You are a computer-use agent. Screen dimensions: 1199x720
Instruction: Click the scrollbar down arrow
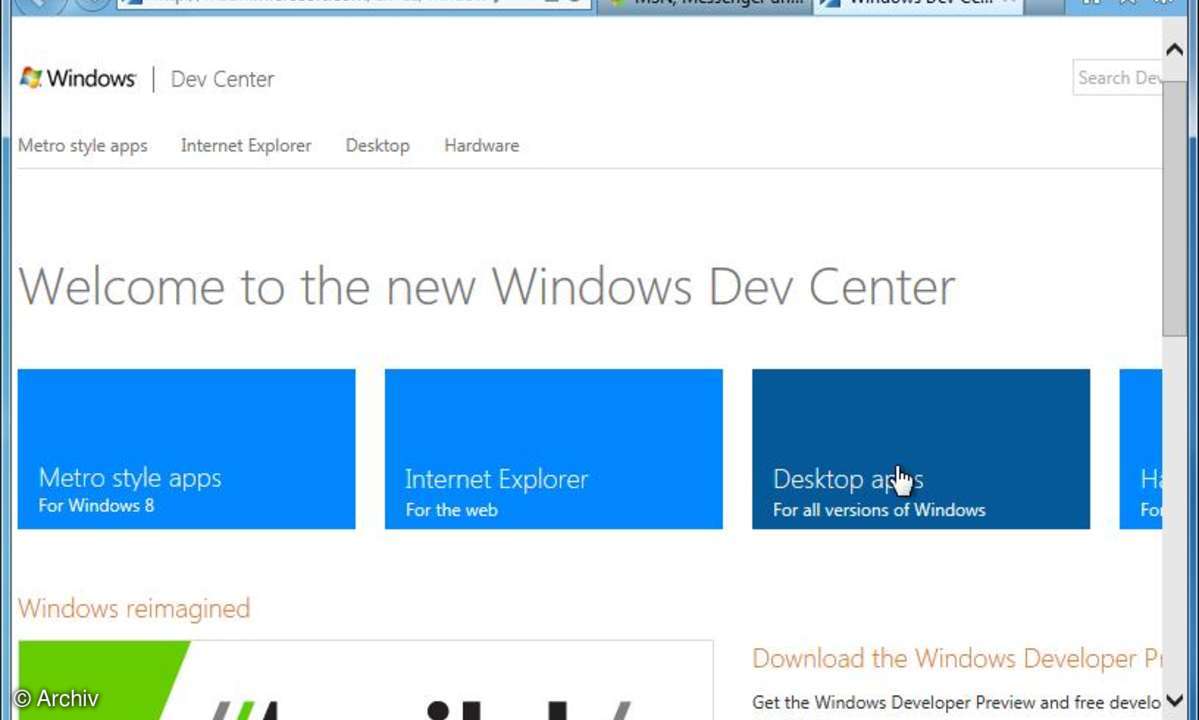coord(1175,700)
